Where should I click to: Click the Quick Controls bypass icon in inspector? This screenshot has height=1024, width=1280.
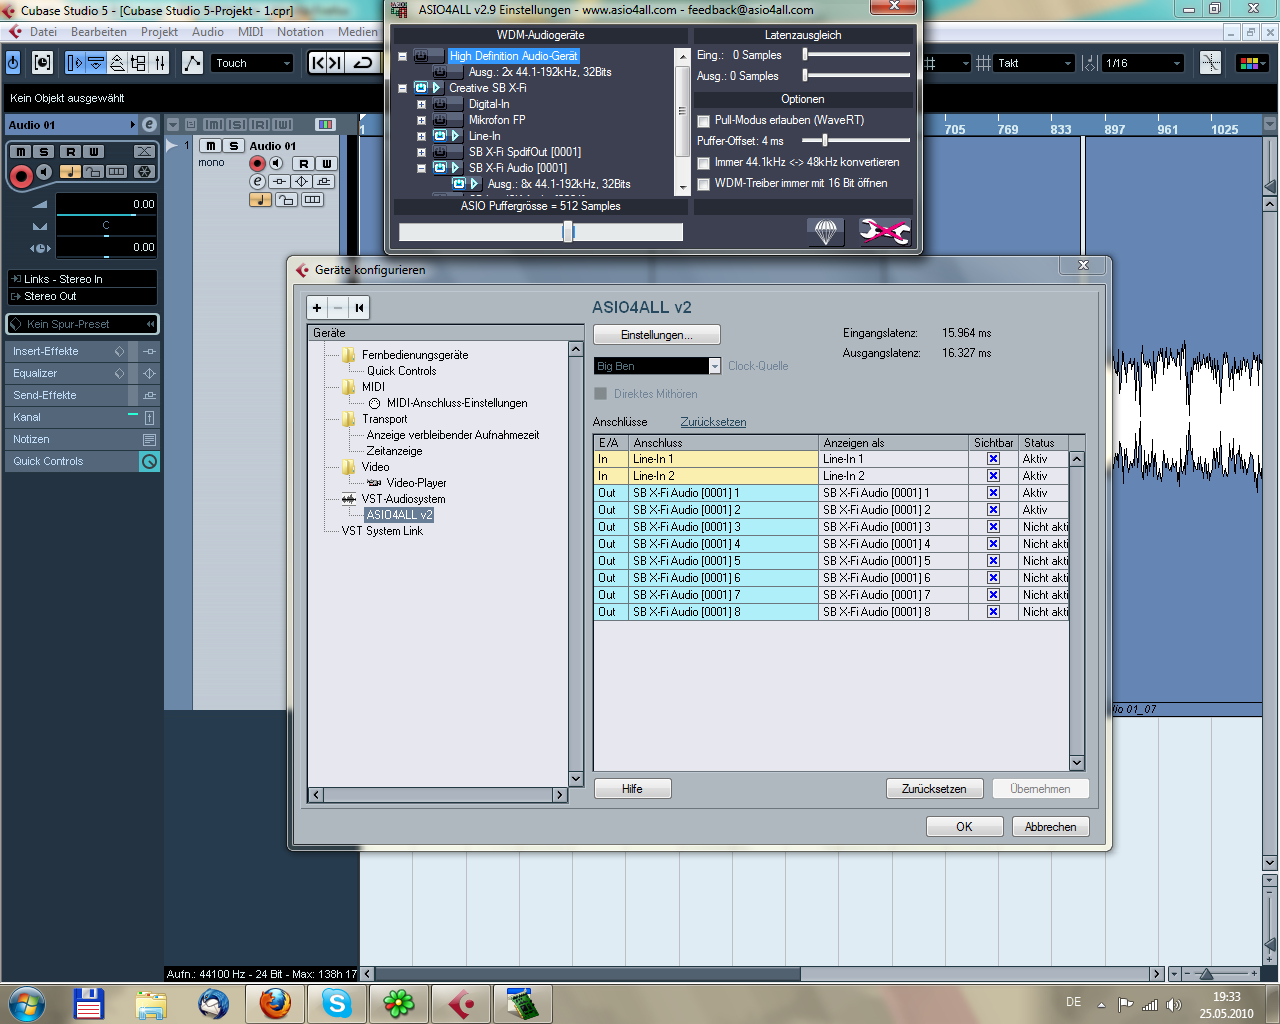[149, 461]
